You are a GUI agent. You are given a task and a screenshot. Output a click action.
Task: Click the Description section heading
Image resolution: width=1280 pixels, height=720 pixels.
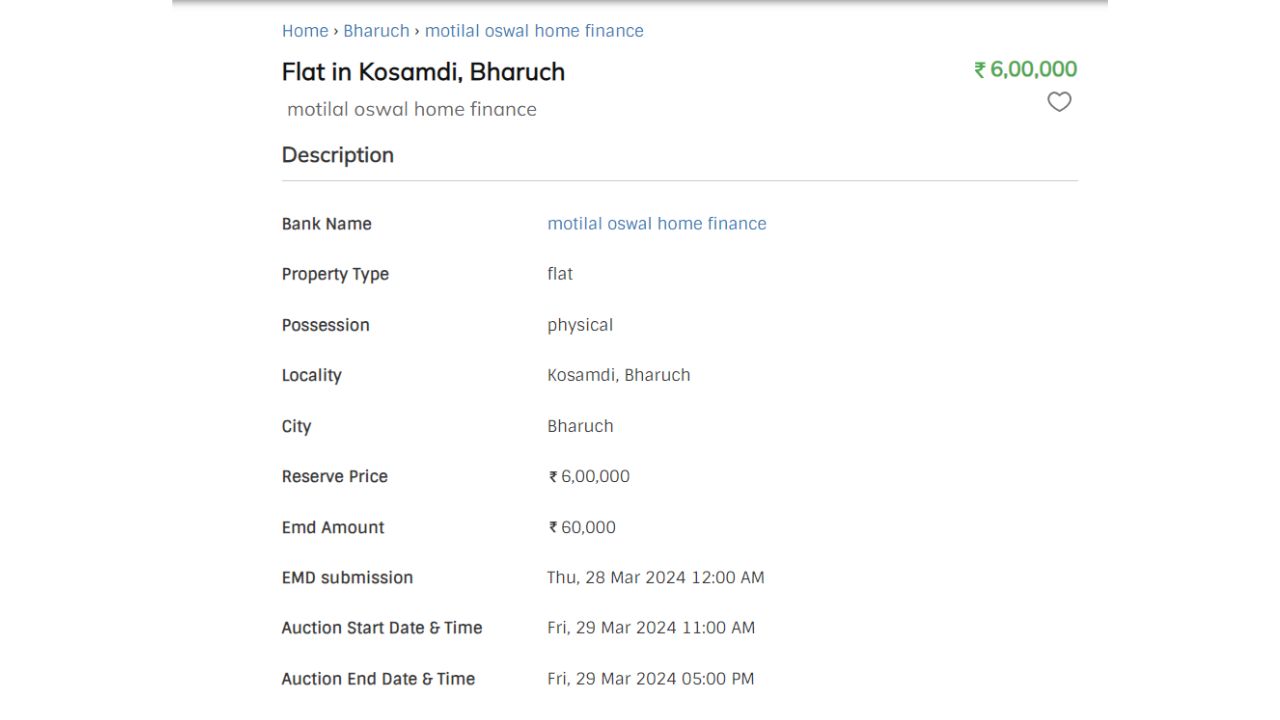pos(338,155)
